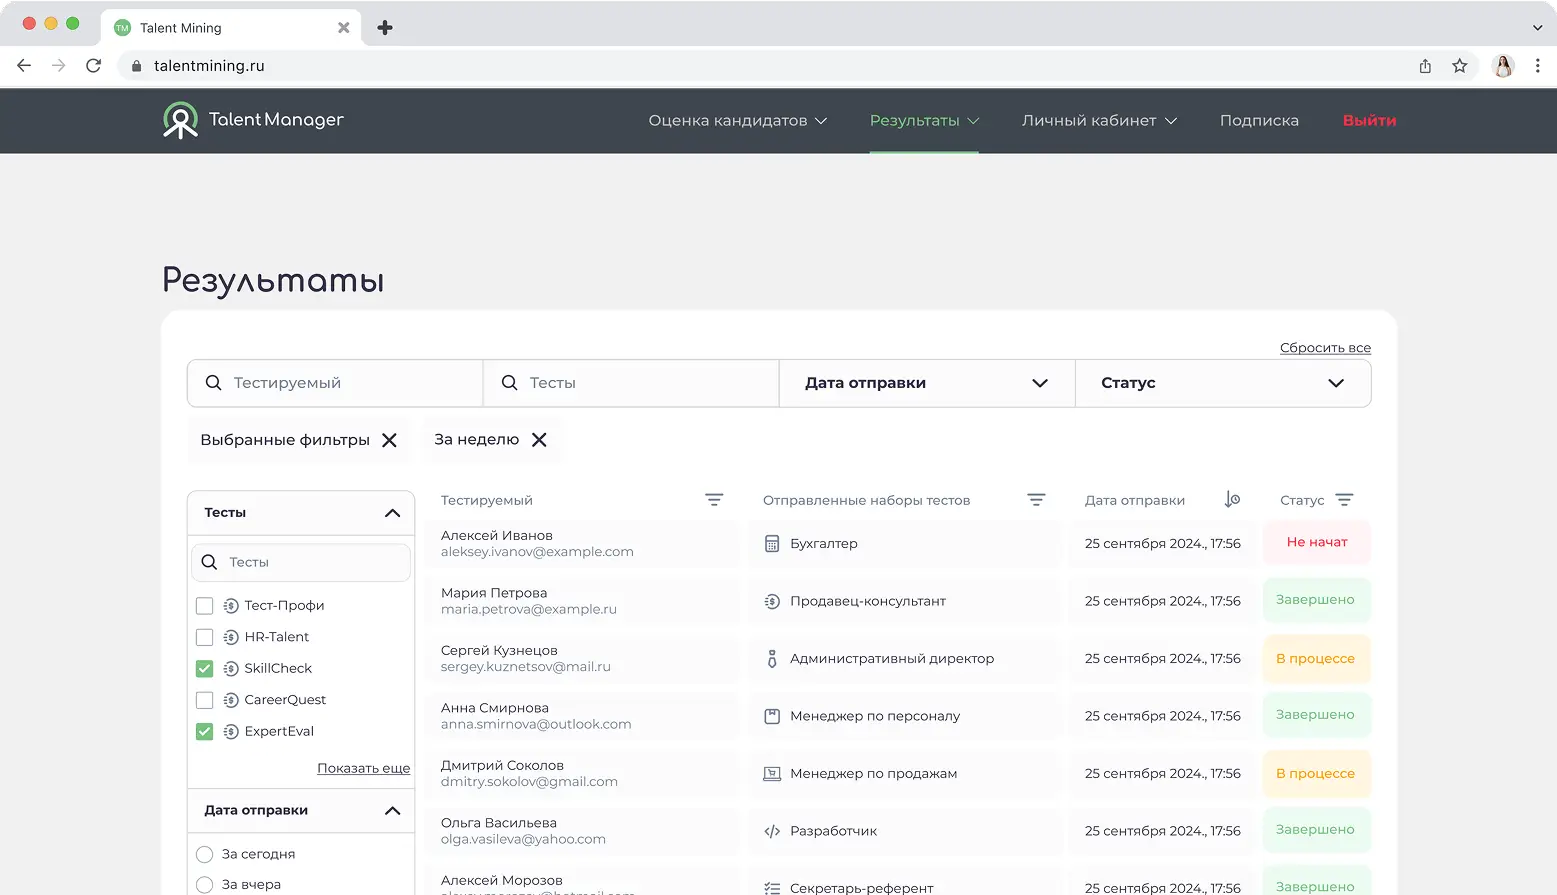Click Сбросить все link
The image size is (1557, 895).
(1325, 348)
